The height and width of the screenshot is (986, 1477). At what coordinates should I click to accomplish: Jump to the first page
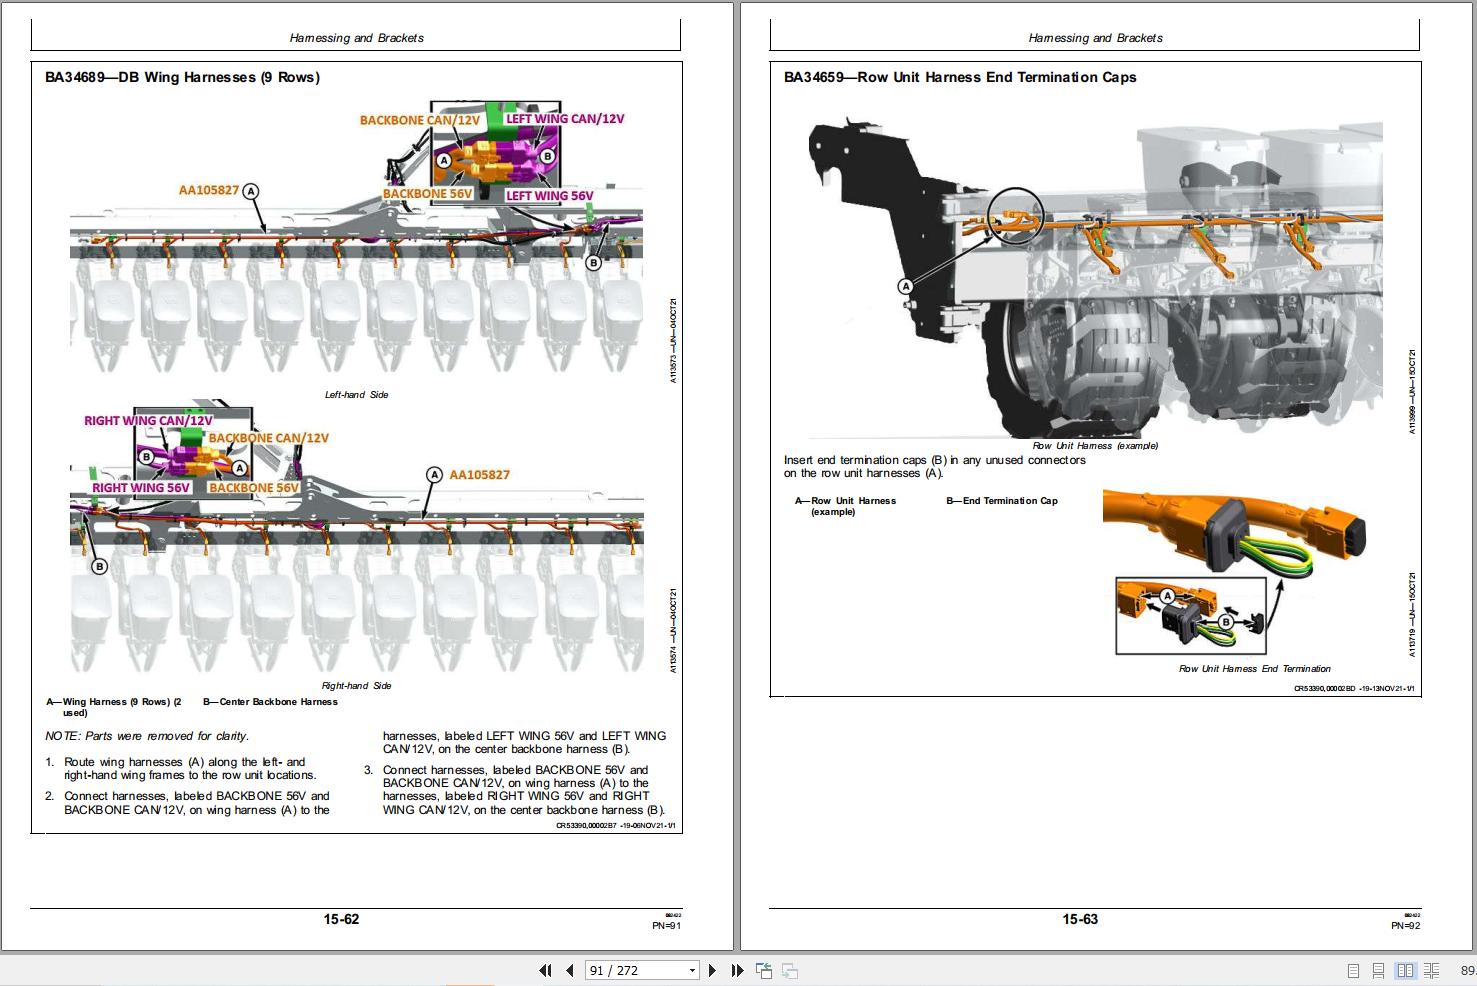pos(545,970)
